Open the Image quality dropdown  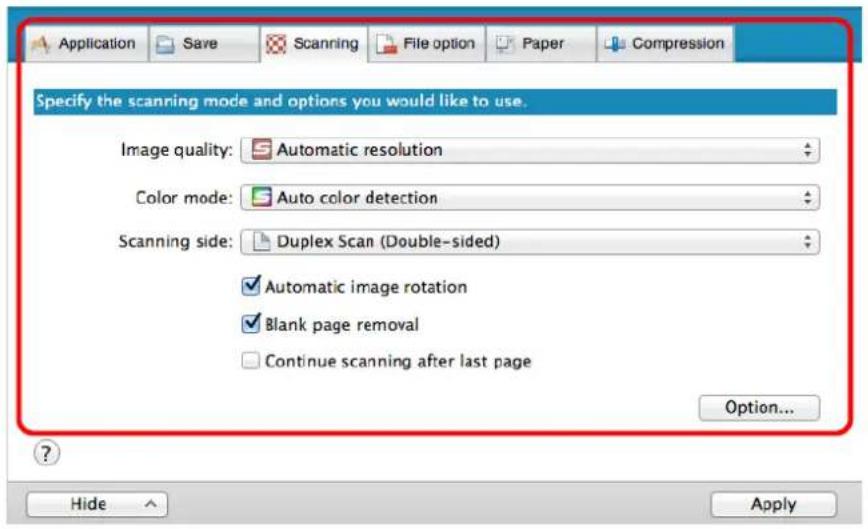[530, 150]
